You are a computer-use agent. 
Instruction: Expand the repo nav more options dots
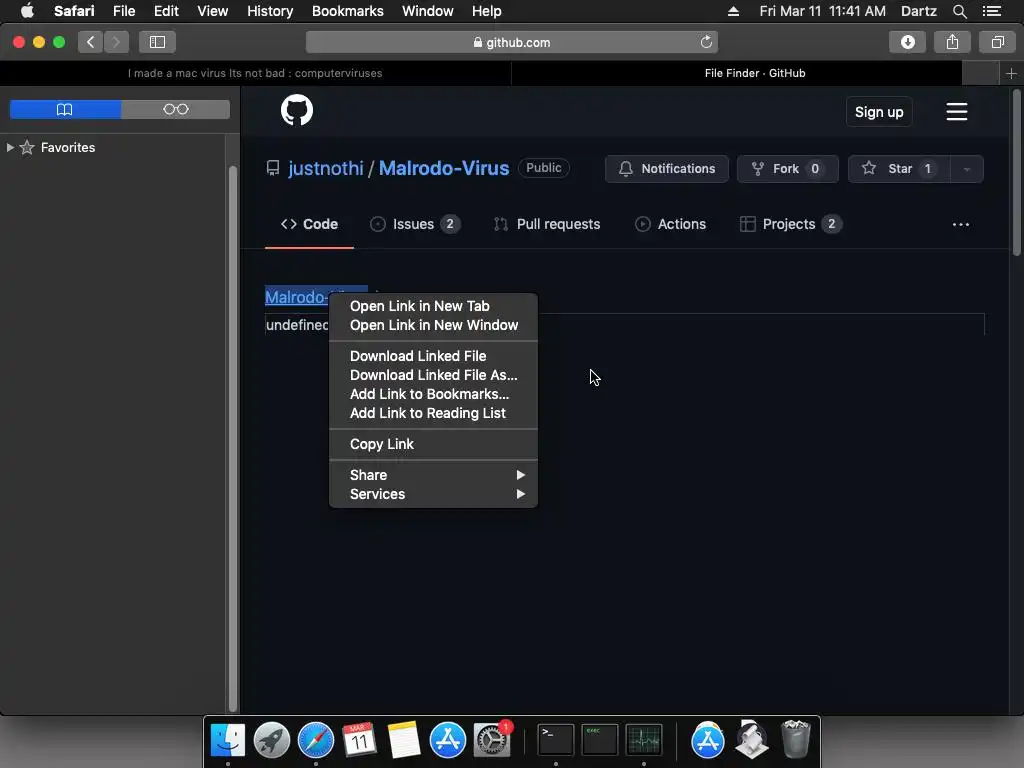[961, 224]
